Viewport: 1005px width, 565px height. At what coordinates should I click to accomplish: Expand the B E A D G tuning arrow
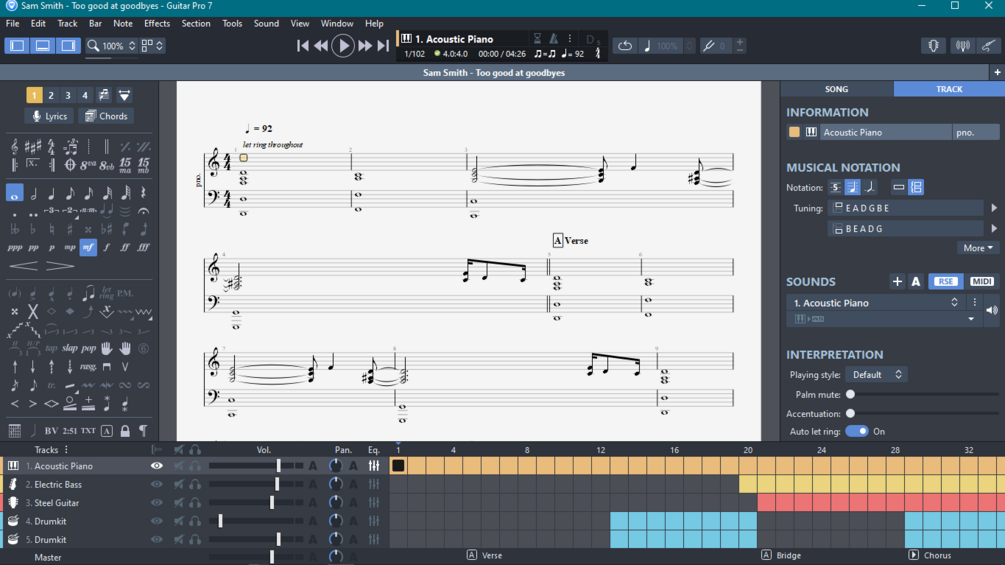click(x=994, y=229)
